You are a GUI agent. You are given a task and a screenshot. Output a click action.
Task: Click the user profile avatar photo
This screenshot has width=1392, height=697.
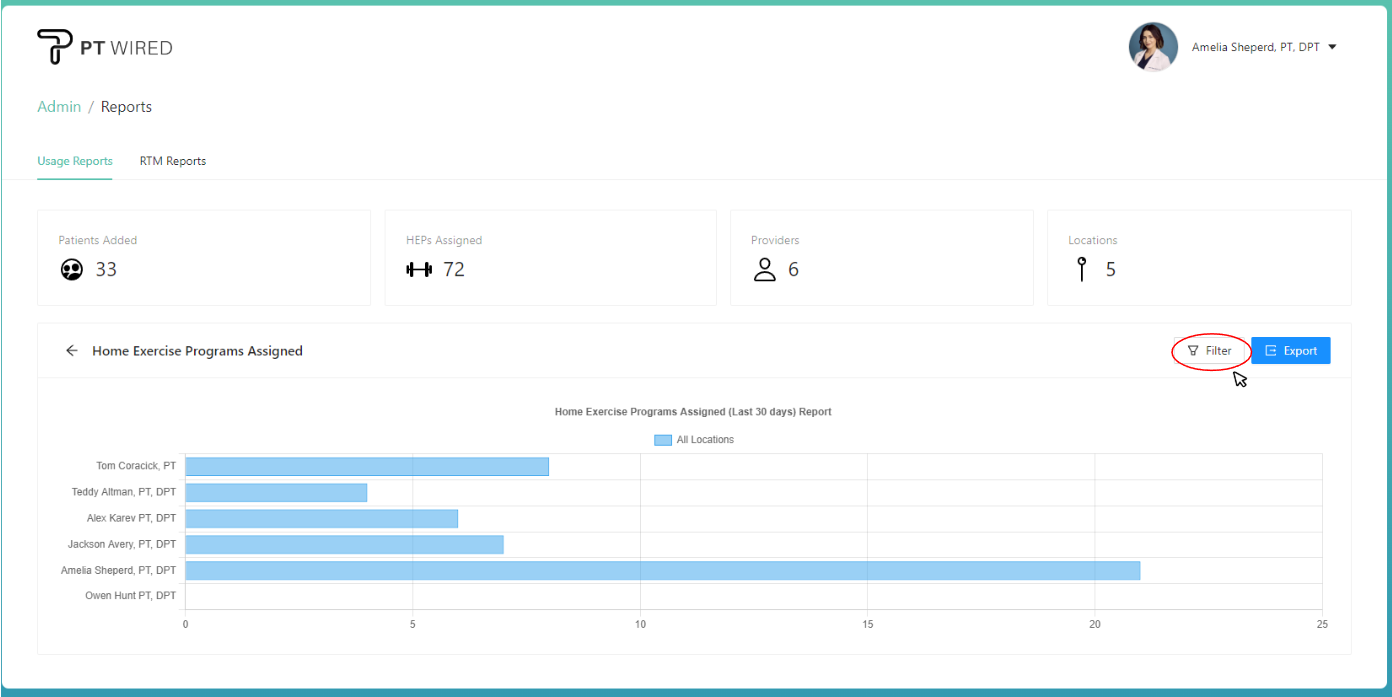[1153, 47]
